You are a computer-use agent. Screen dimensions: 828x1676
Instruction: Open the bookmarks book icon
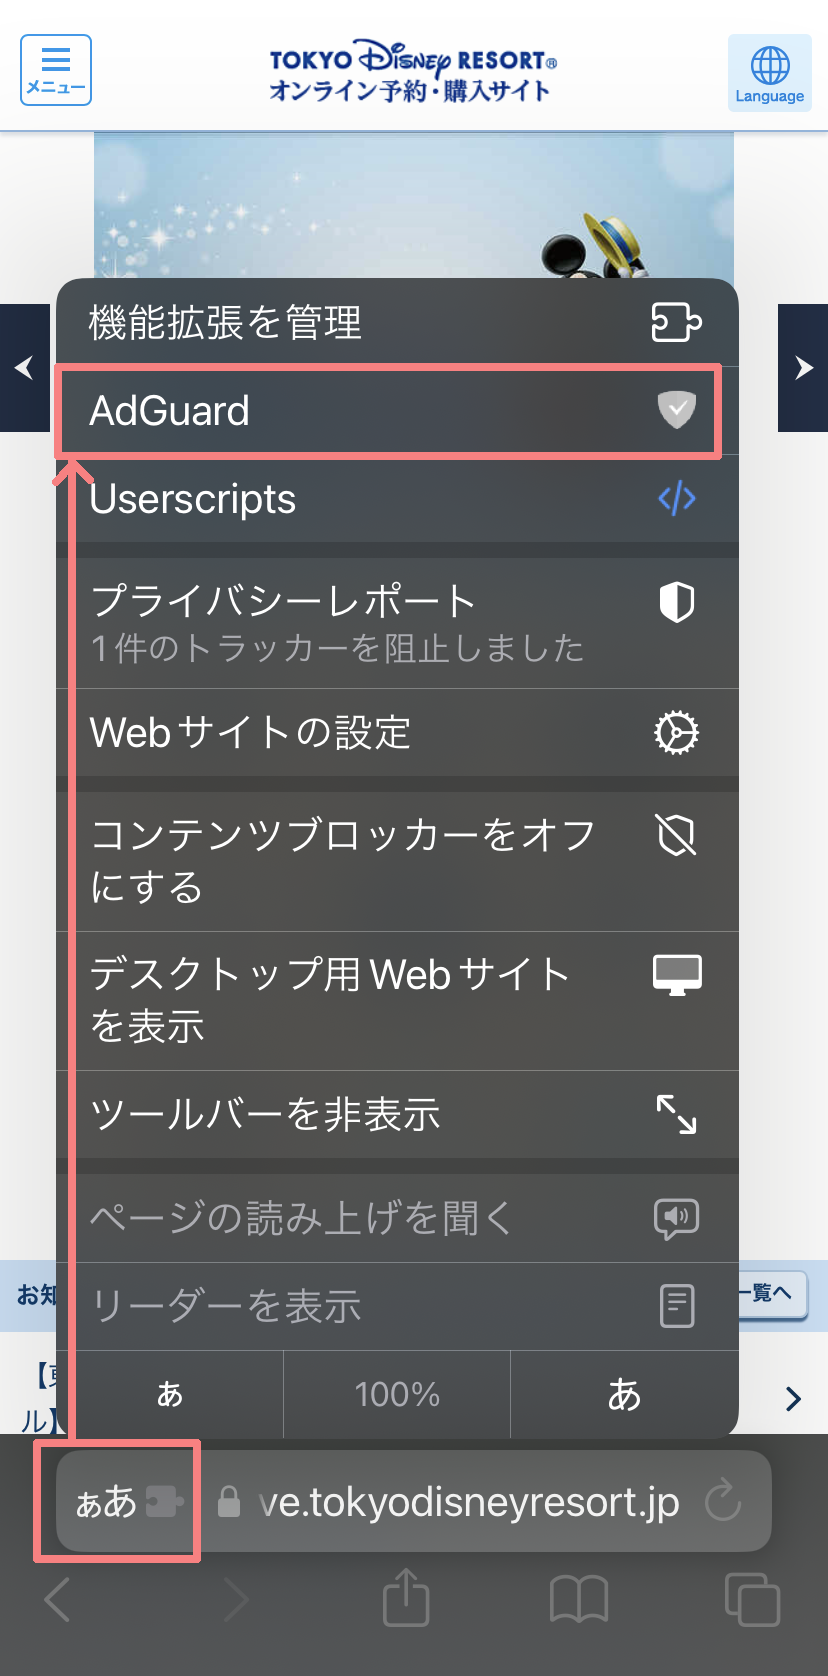tap(579, 1598)
